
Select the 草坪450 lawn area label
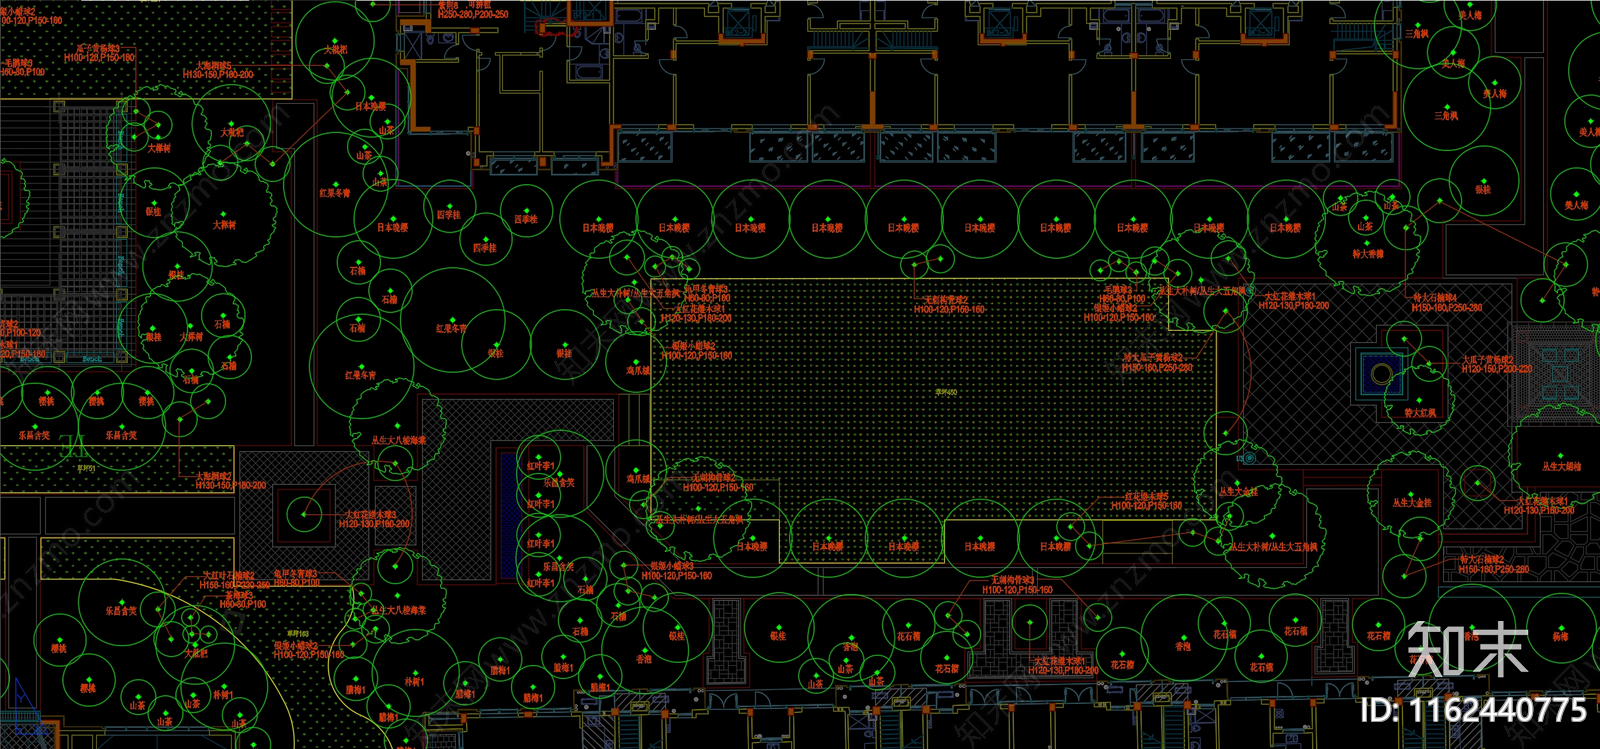point(946,392)
